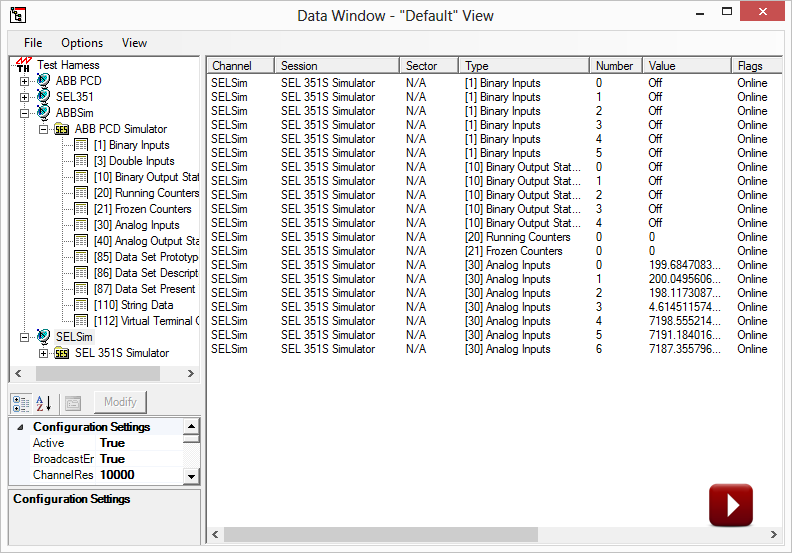The height and width of the screenshot is (553, 792).
Task: Click the Test Harness root icon
Action: [23, 65]
